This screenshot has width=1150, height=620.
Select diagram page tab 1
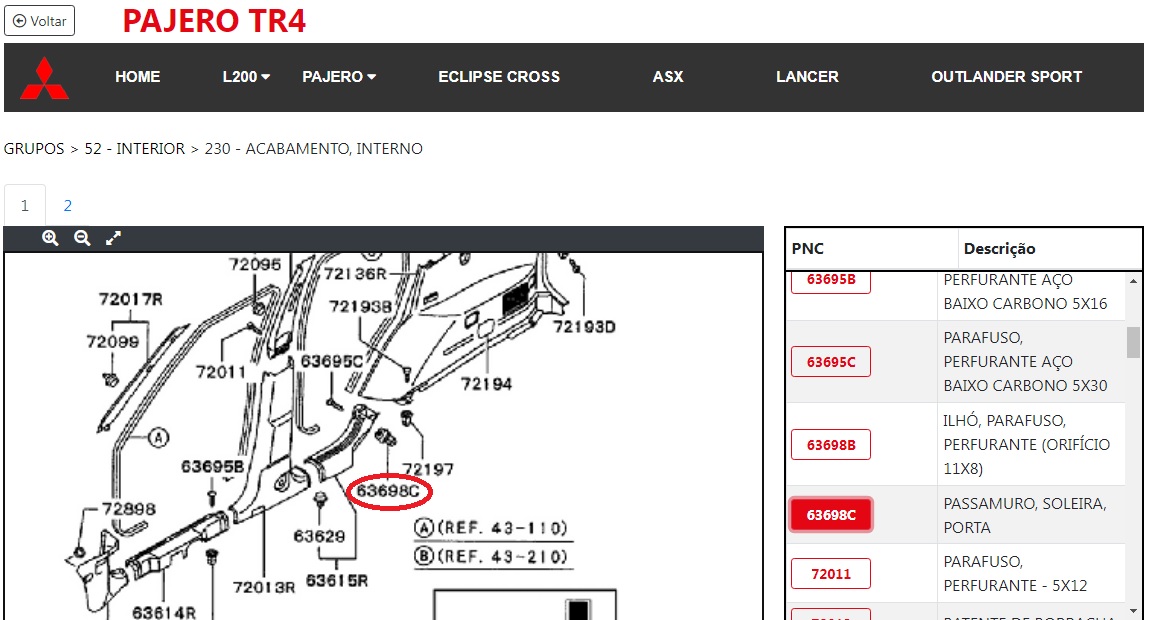pos(25,206)
